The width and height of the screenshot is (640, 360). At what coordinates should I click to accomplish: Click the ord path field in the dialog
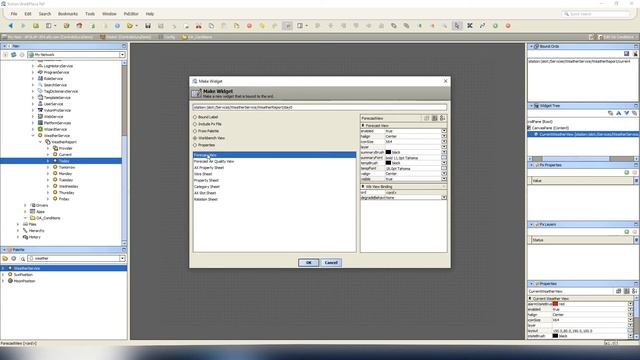(x=320, y=107)
